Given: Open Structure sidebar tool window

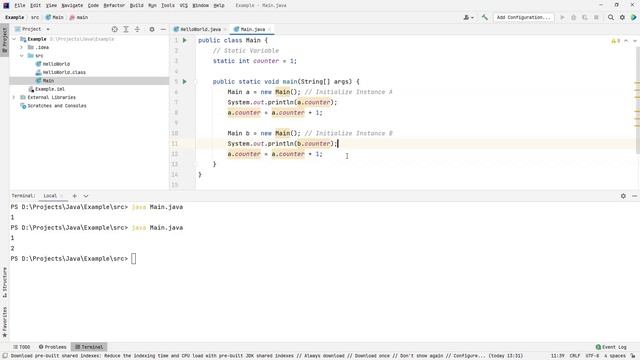Looking at the screenshot, I should (4, 282).
